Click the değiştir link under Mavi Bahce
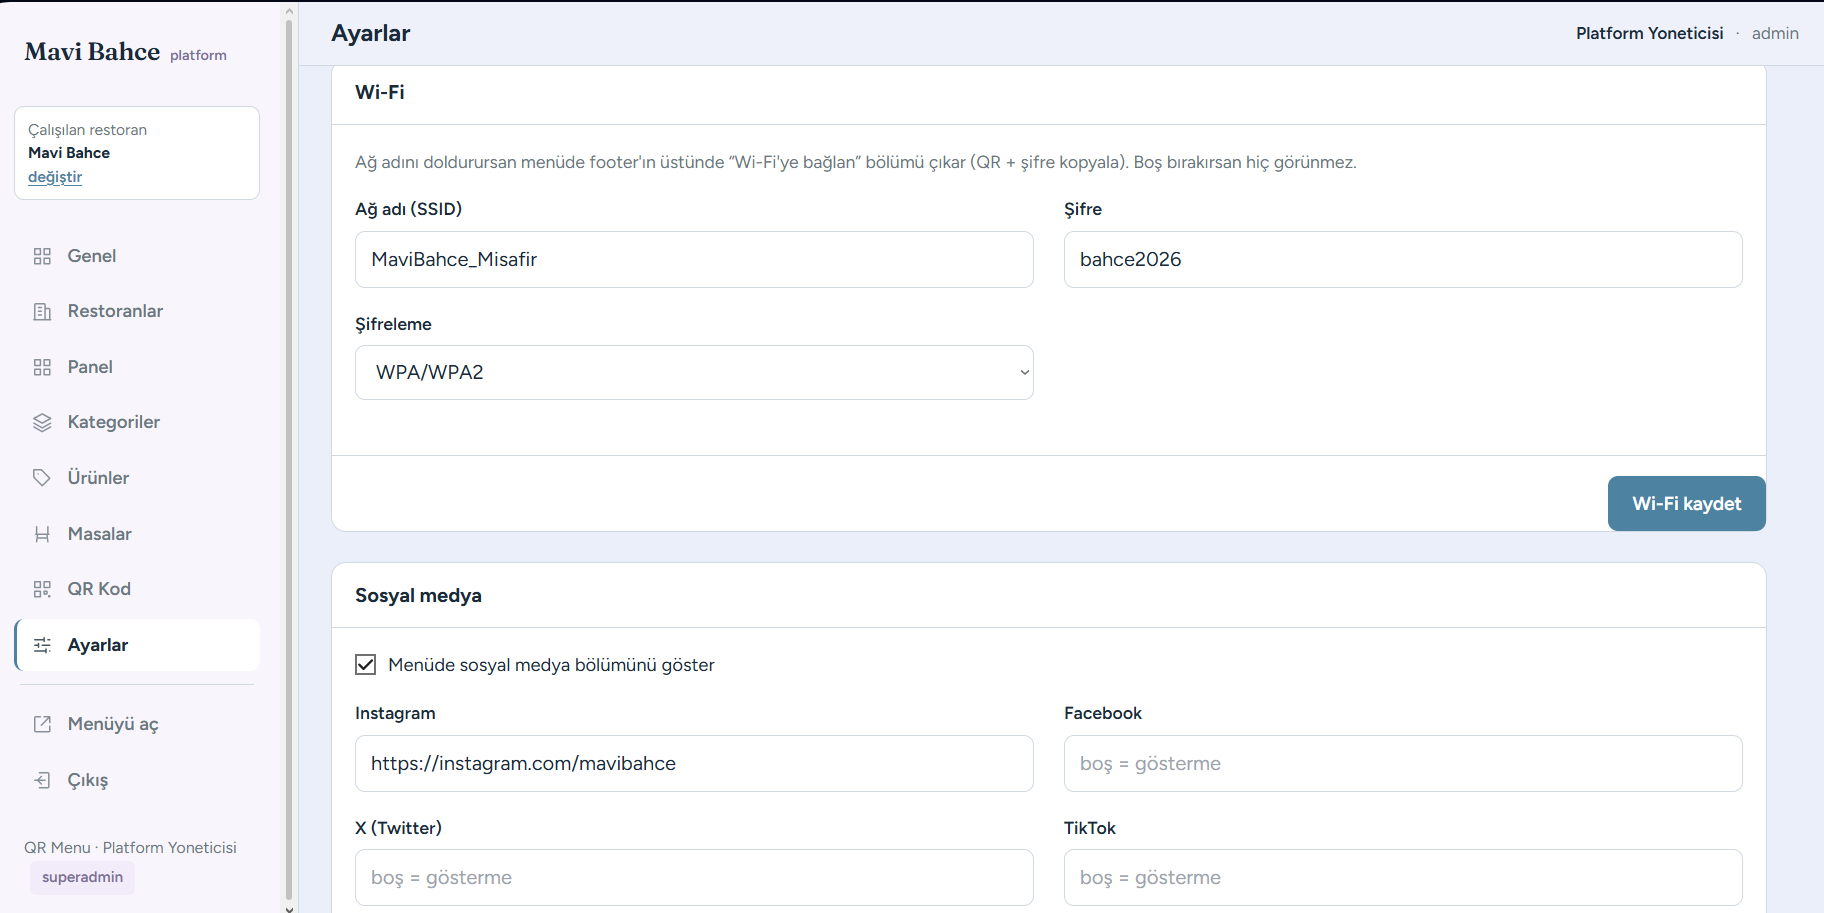Image resolution: width=1824 pixels, height=913 pixels. pos(55,177)
